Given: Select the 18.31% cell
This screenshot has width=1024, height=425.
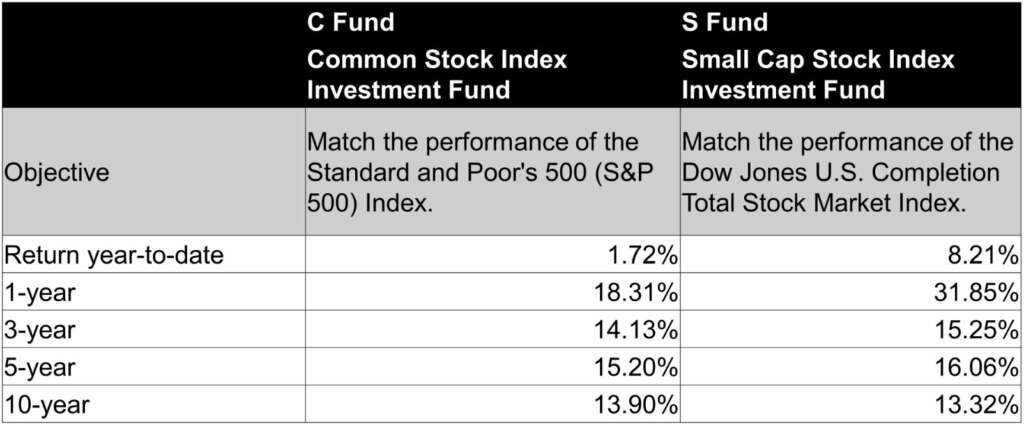Looking at the screenshot, I should coord(492,292).
